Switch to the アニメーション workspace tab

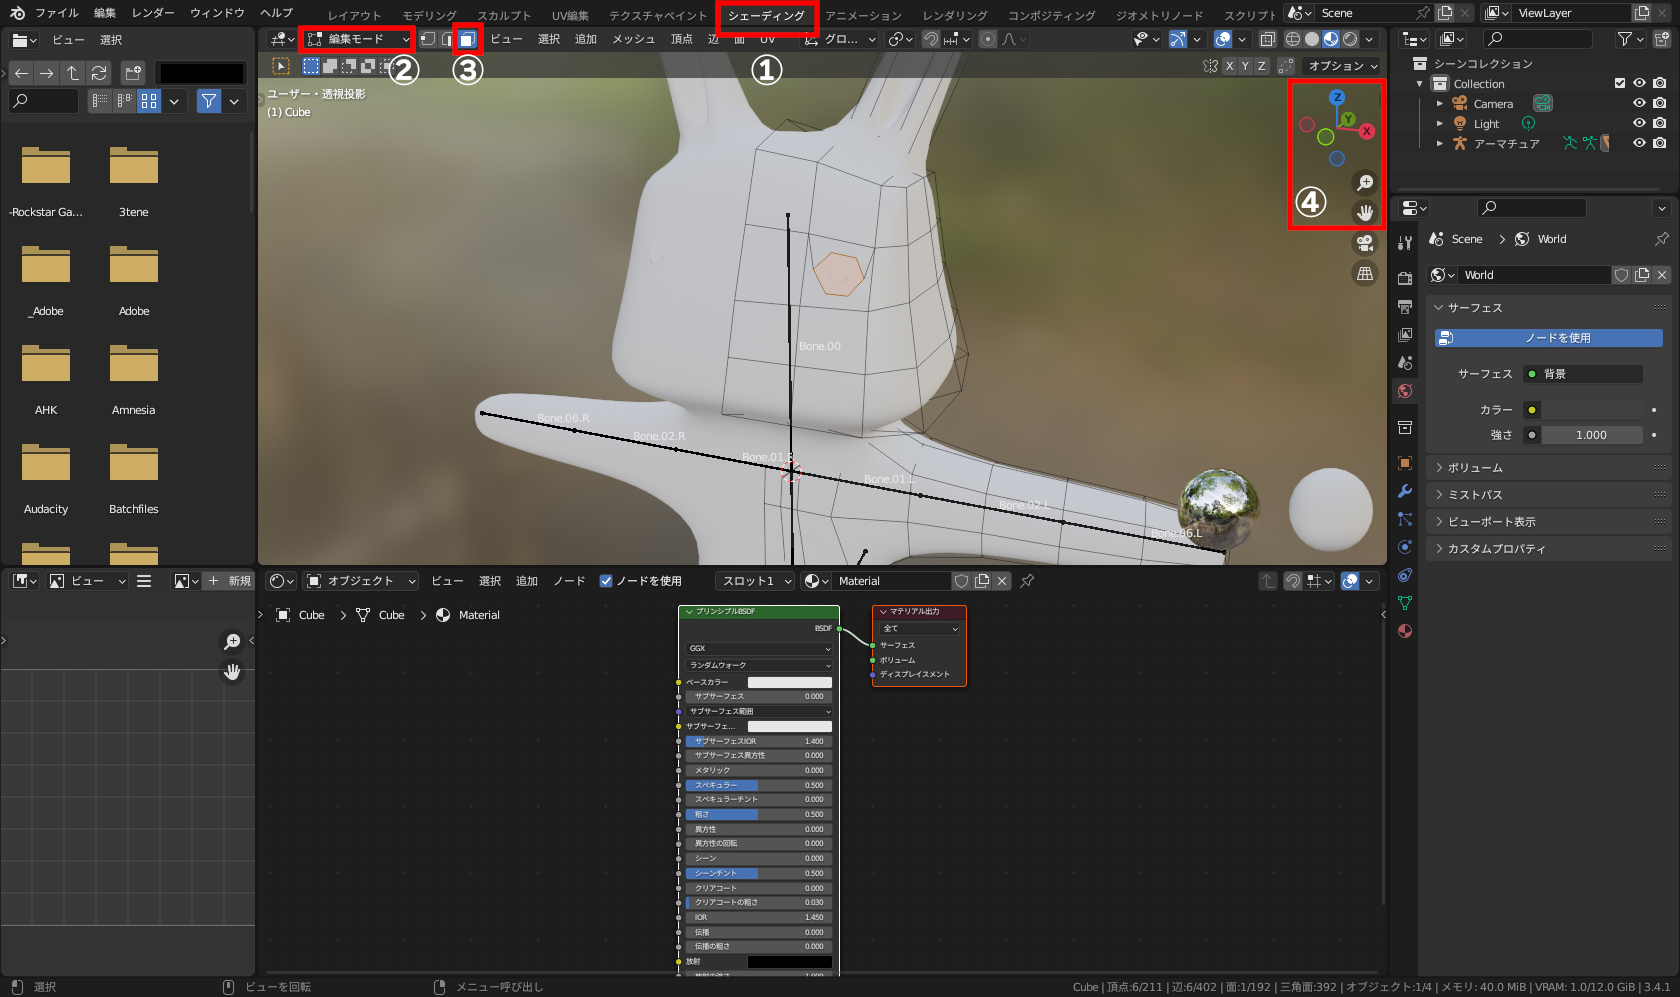[x=863, y=15]
